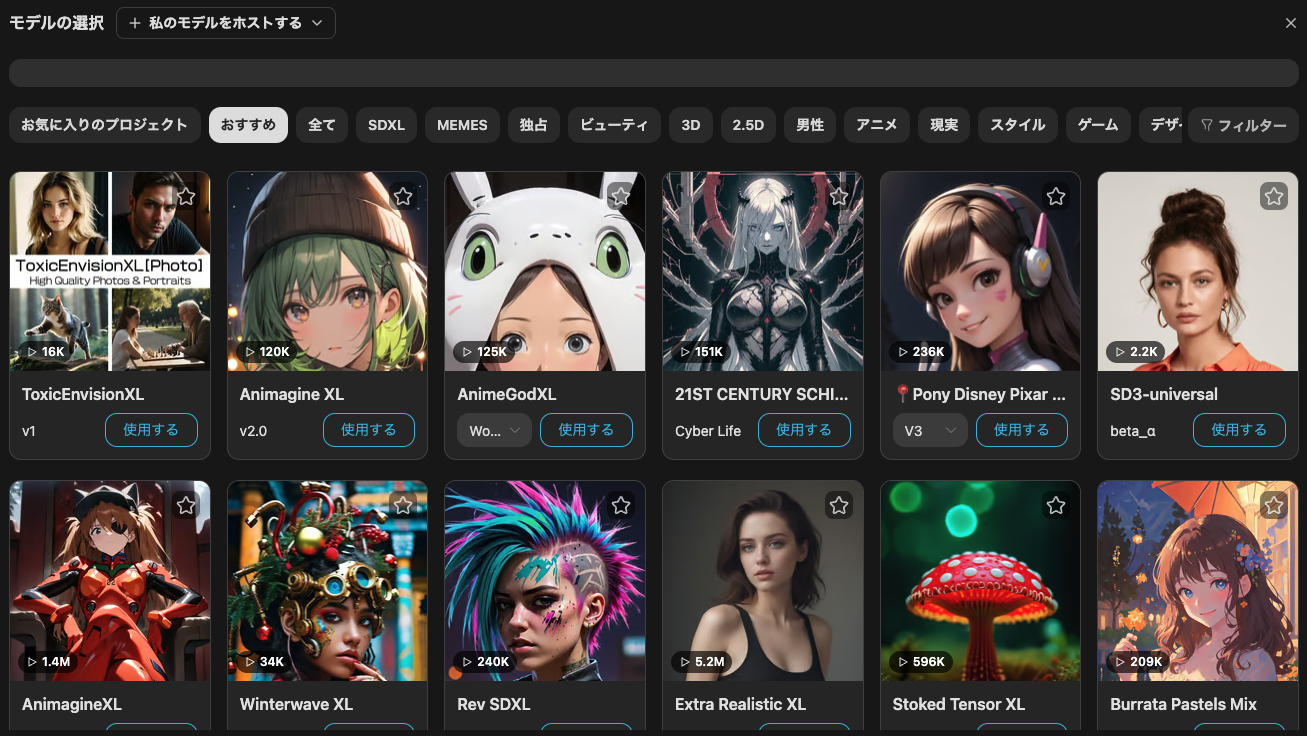Open the フィルター filter options
The width and height of the screenshot is (1307, 736).
1243,125
